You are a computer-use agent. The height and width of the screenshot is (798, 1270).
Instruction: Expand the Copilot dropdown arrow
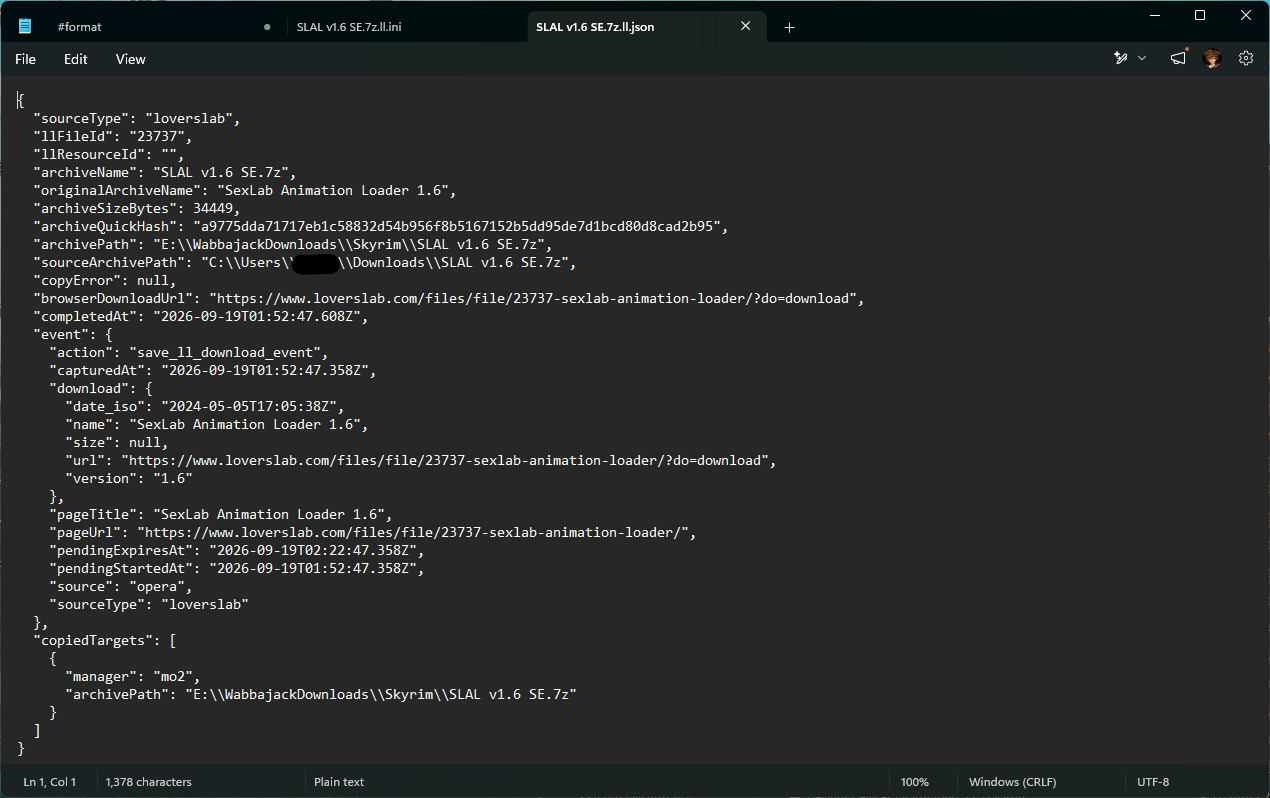click(x=1142, y=59)
